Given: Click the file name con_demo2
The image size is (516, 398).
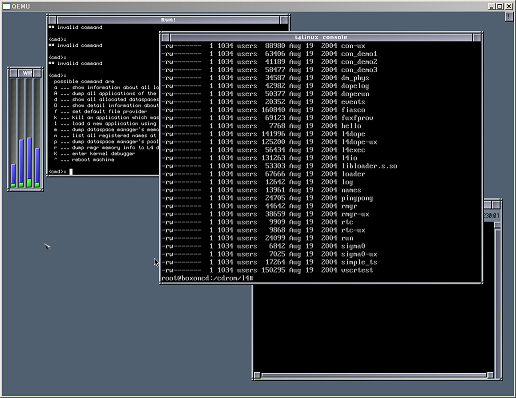Looking at the screenshot, I should [359, 62].
